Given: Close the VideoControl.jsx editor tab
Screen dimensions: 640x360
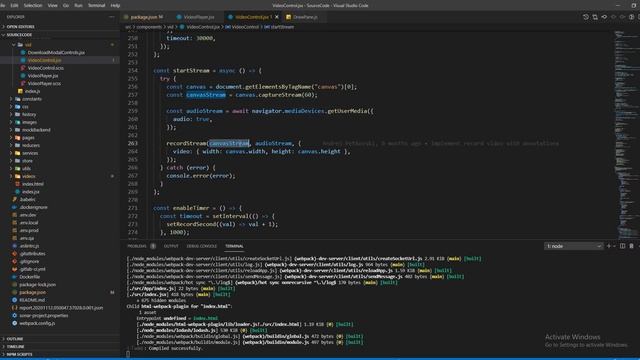Looking at the screenshot, I should tap(277, 17).
